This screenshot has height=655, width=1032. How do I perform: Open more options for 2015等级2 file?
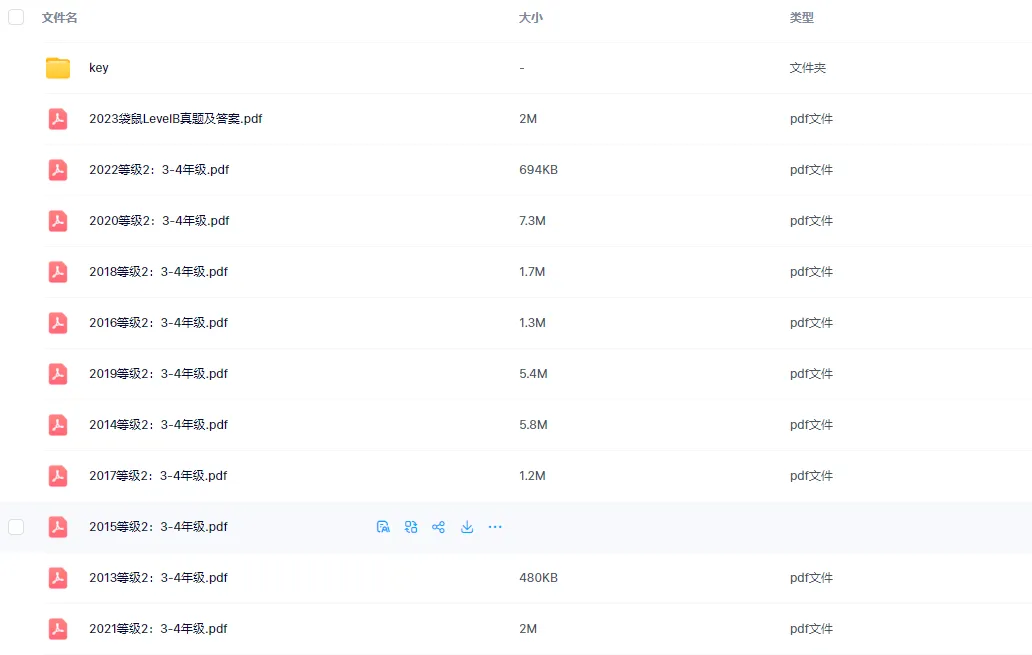coord(495,527)
